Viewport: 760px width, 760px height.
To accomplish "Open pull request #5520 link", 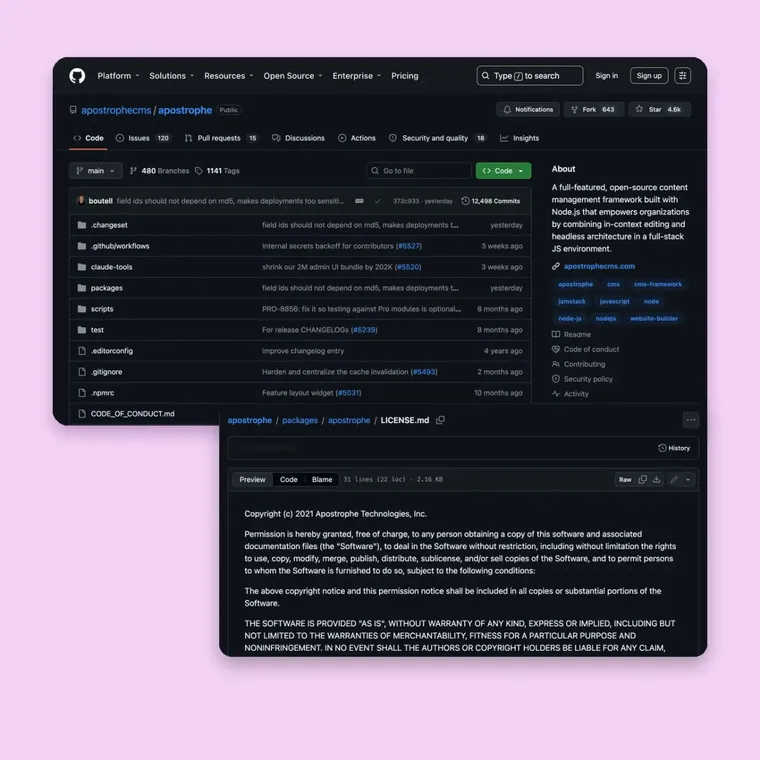I will click(x=408, y=267).
